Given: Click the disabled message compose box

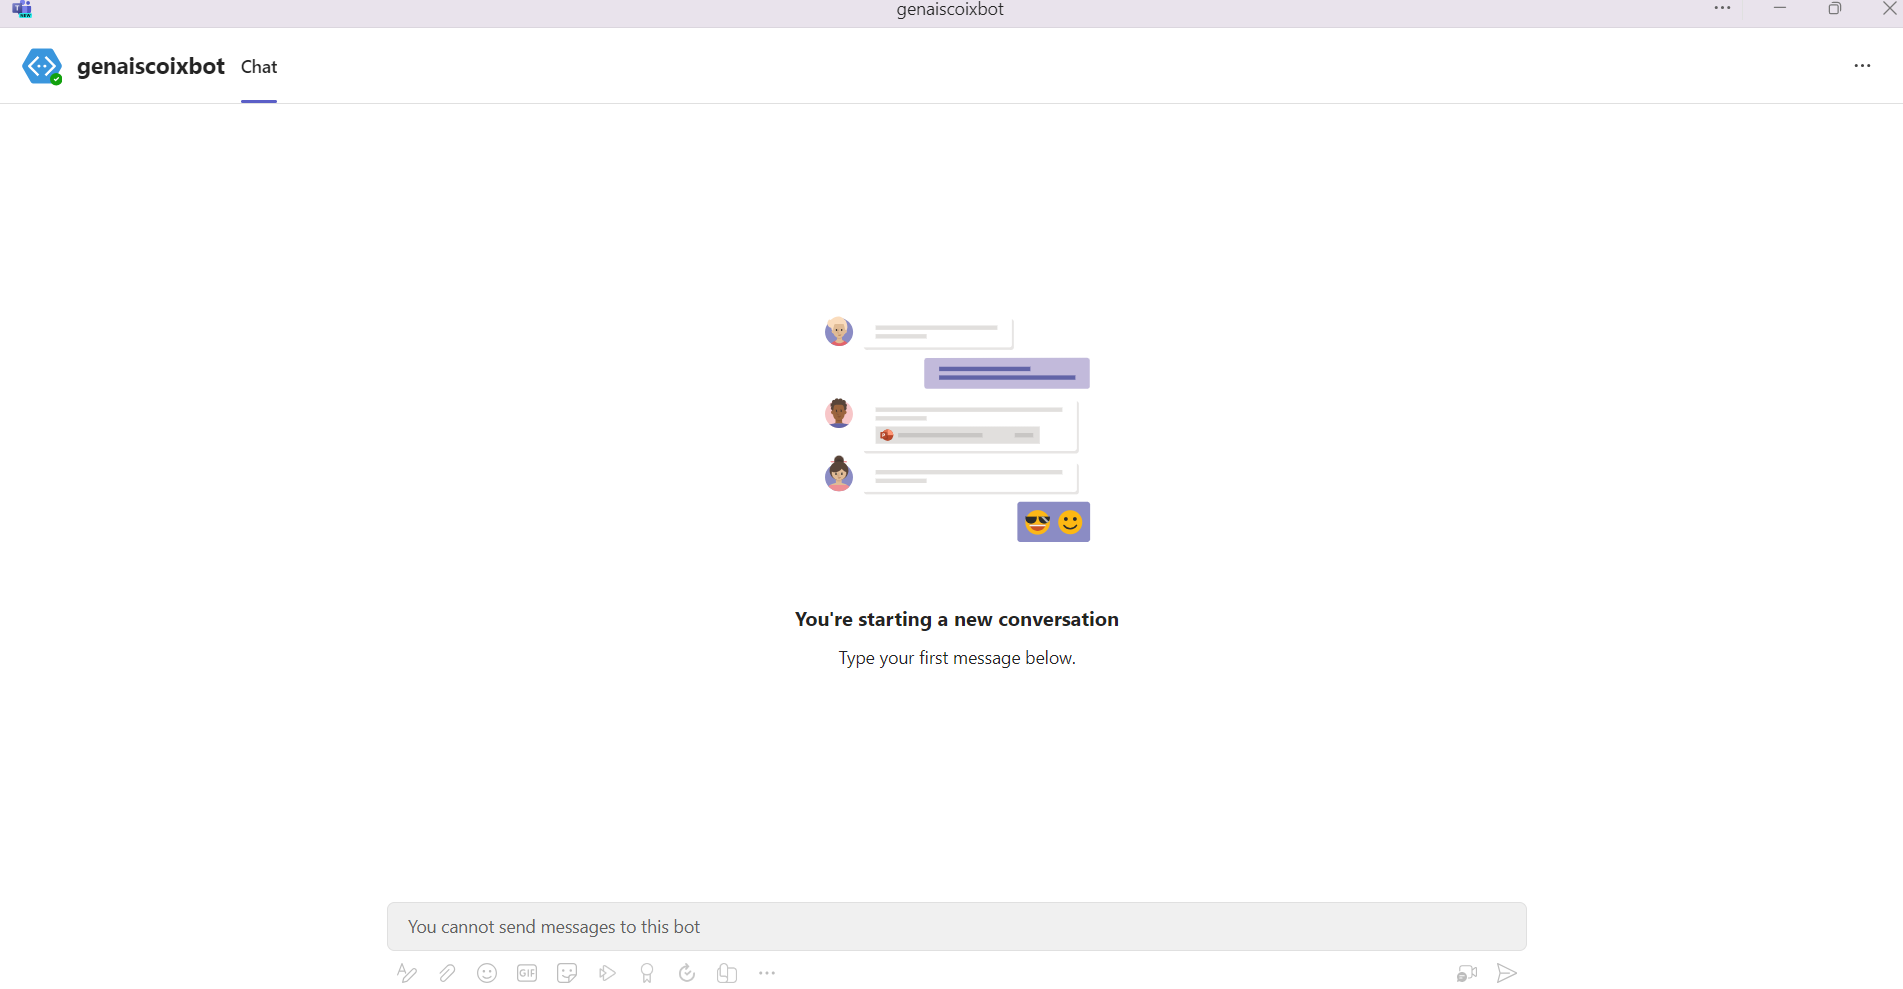Looking at the screenshot, I should coord(957,927).
